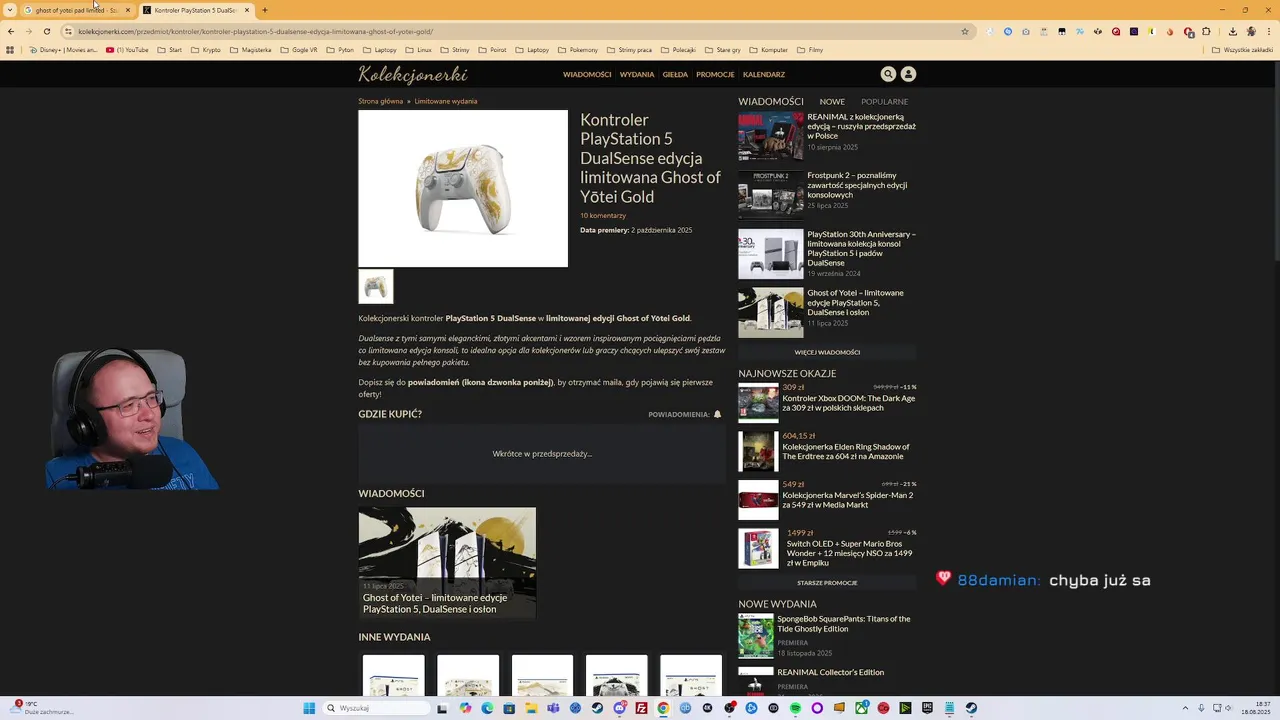Open the Magisterka bookmarks folder

click(x=251, y=50)
